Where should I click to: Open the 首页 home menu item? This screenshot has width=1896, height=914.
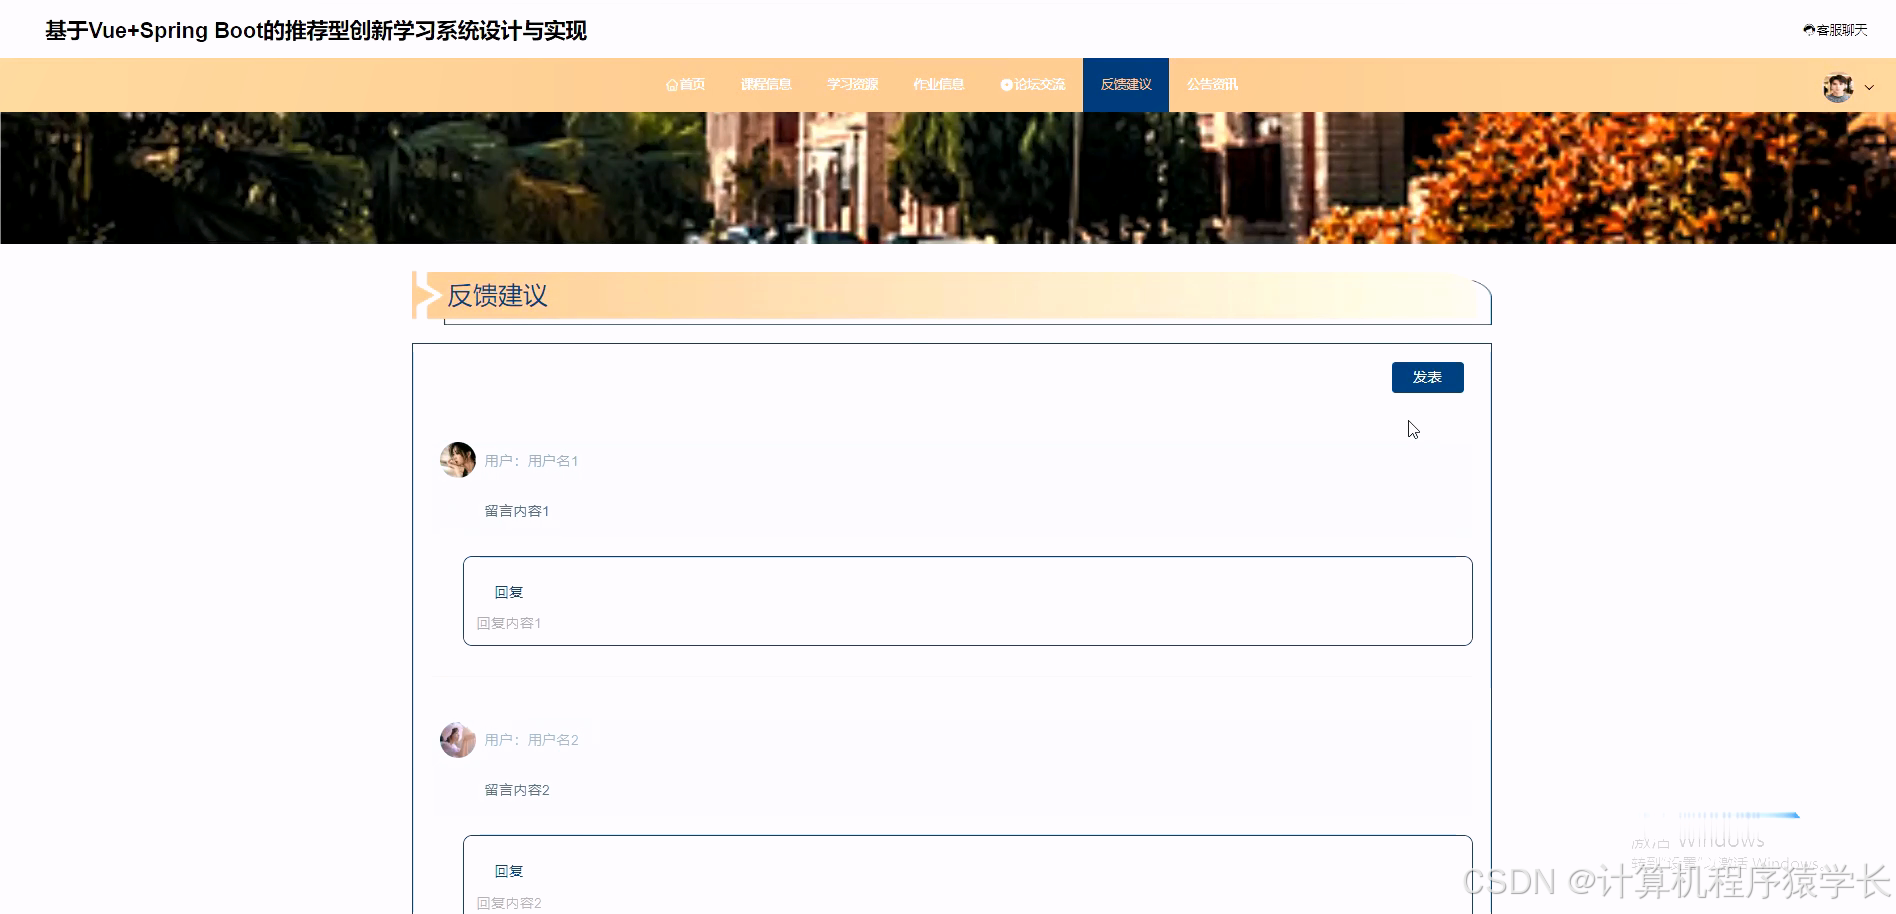[x=685, y=85]
